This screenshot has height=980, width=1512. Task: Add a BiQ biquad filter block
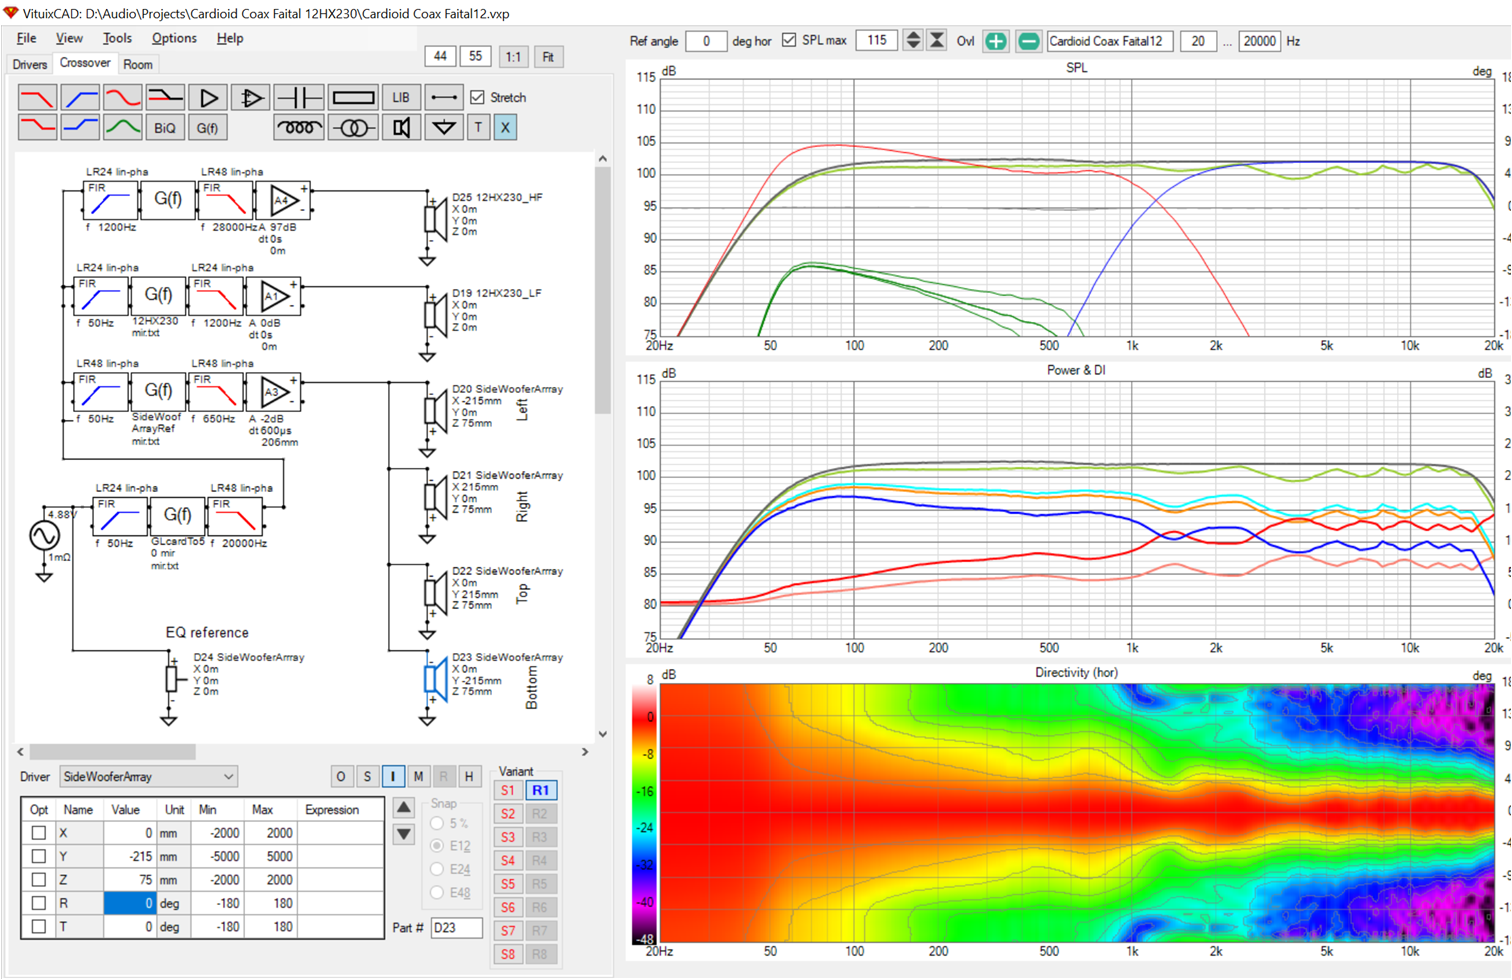[x=165, y=128]
